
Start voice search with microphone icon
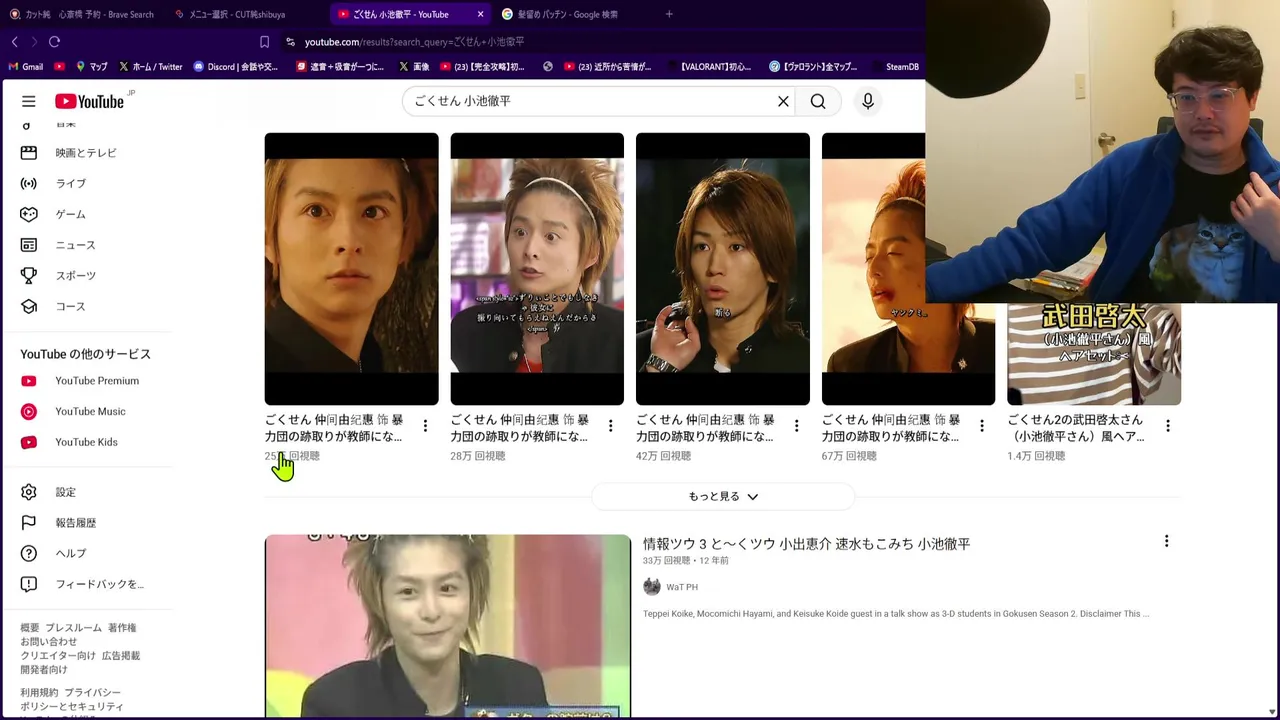pos(868,101)
